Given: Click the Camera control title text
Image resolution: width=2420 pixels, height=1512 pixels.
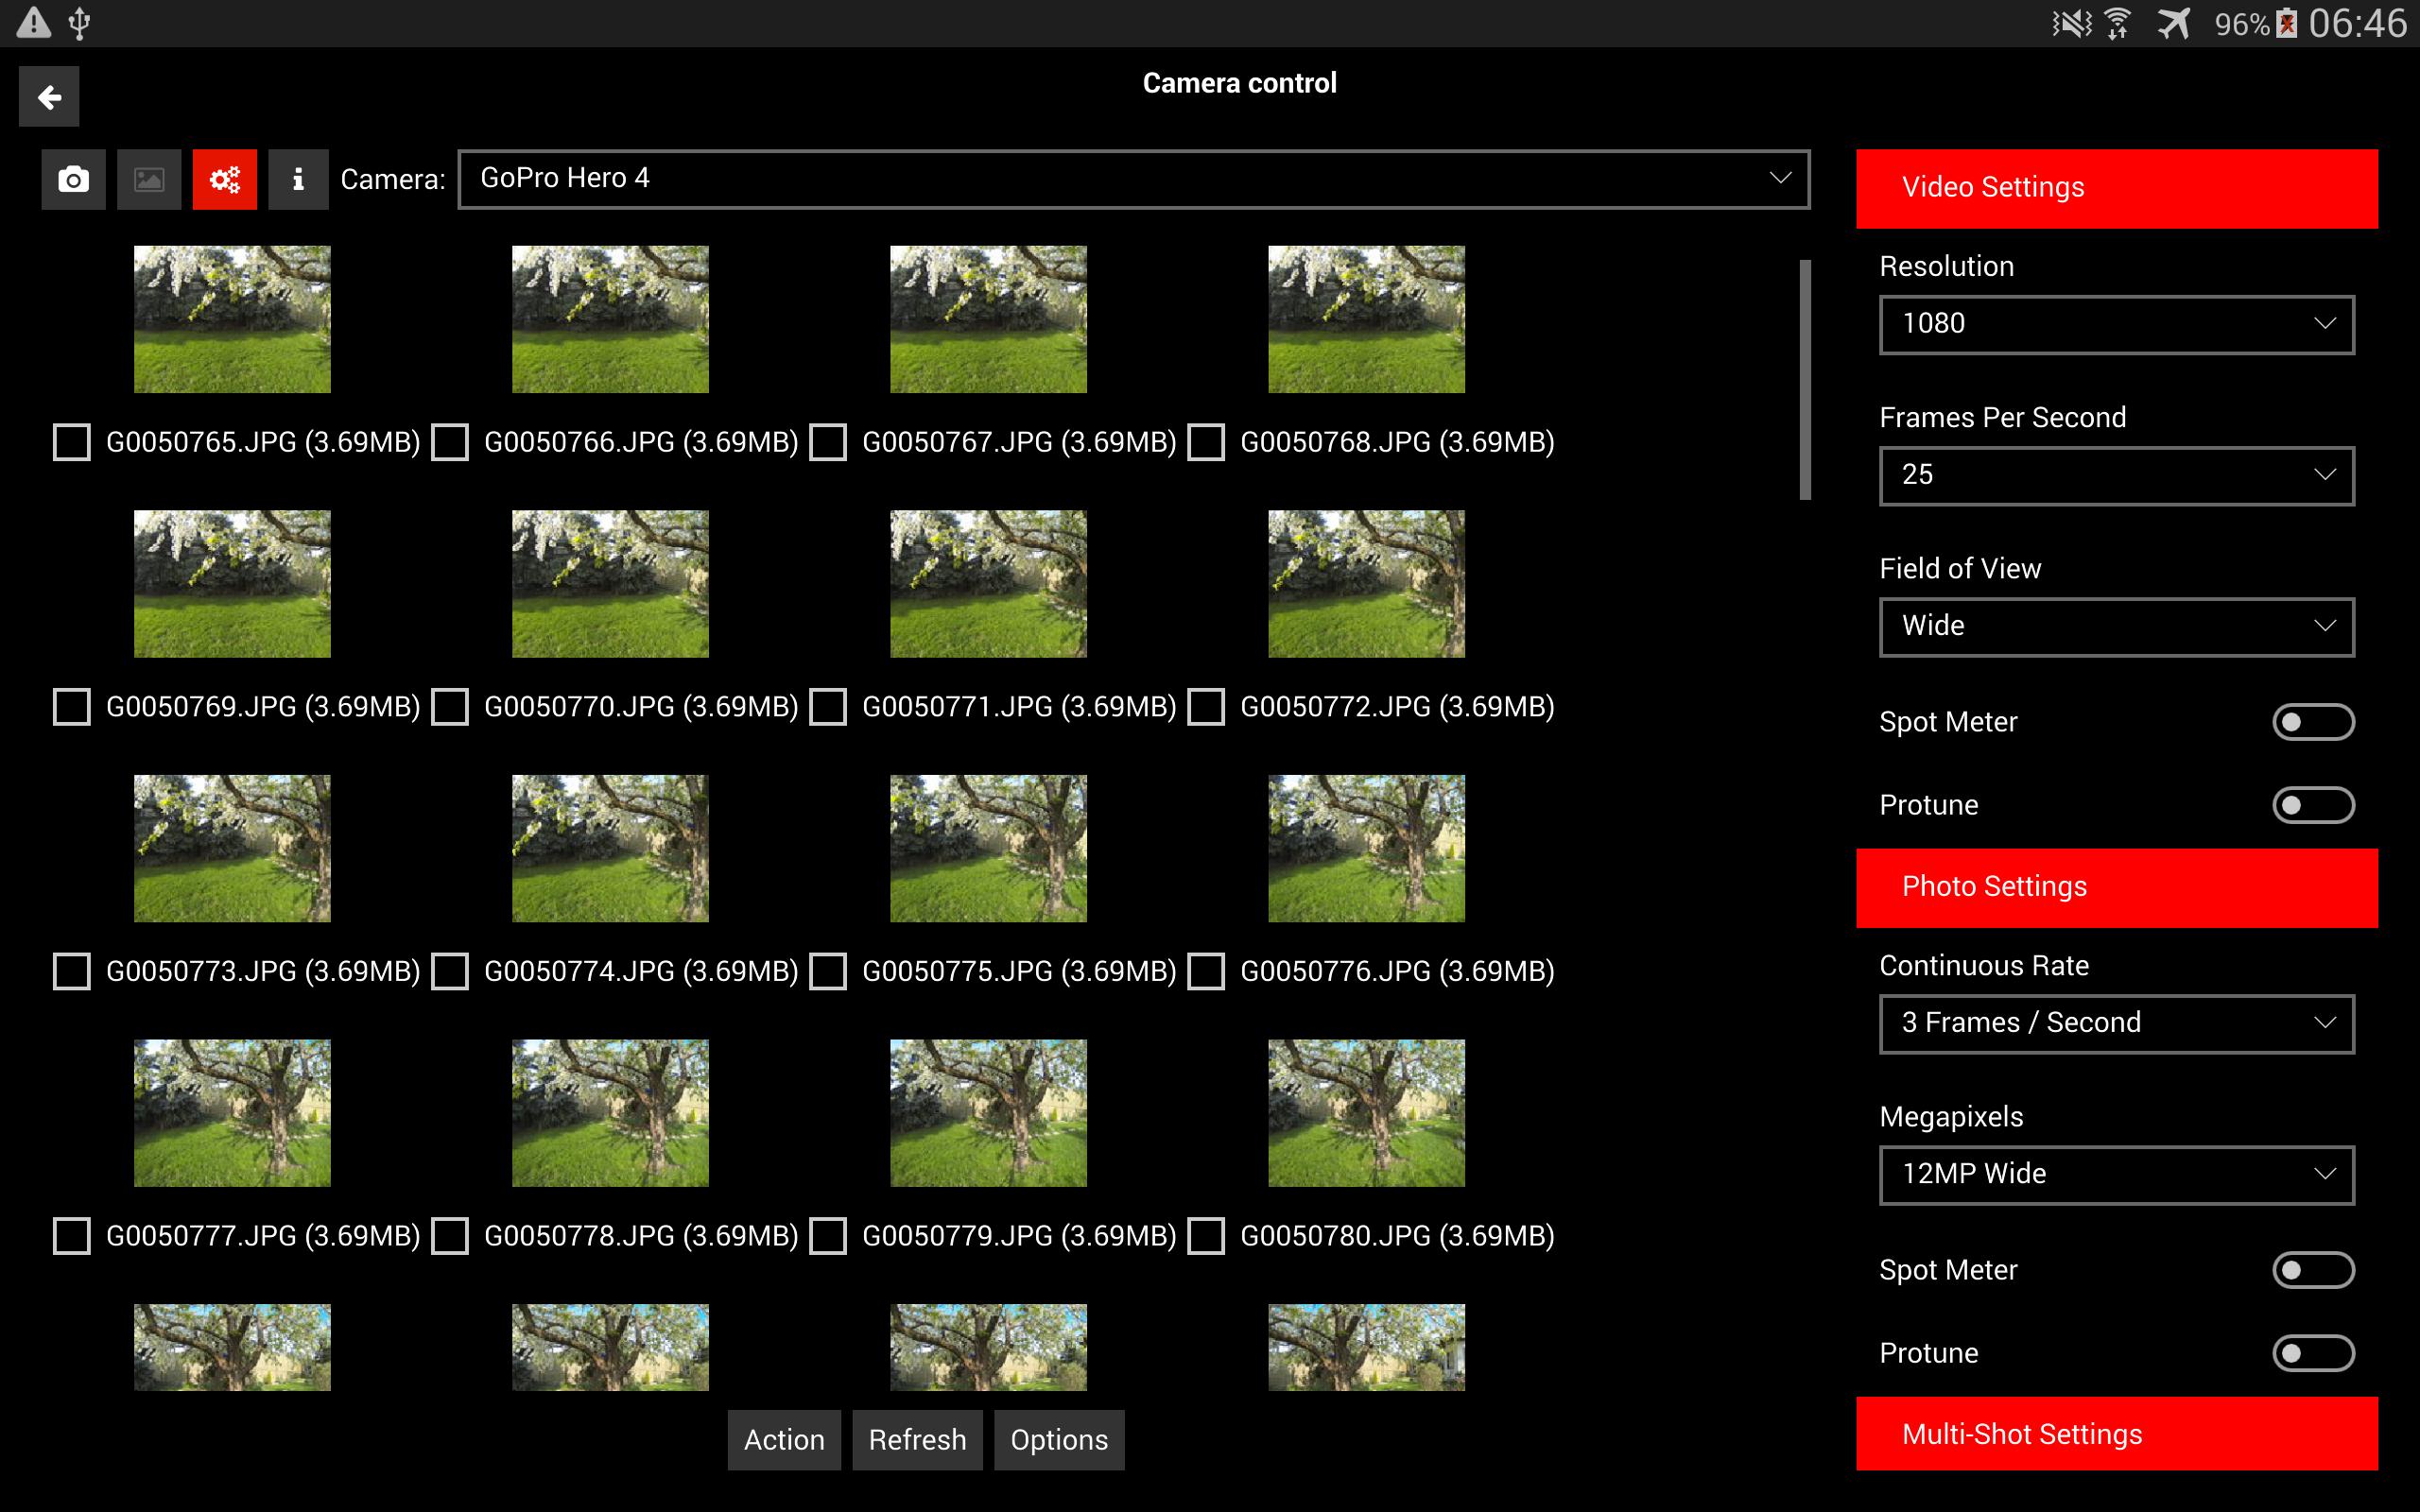Looking at the screenshot, I should click(x=1239, y=83).
